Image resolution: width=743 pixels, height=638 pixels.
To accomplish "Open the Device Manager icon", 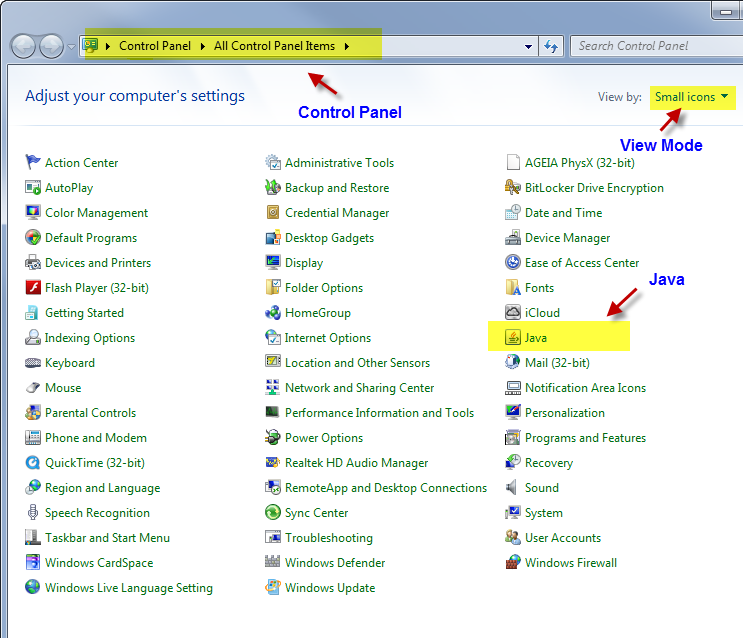I will pyautogui.click(x=513, y=237).
